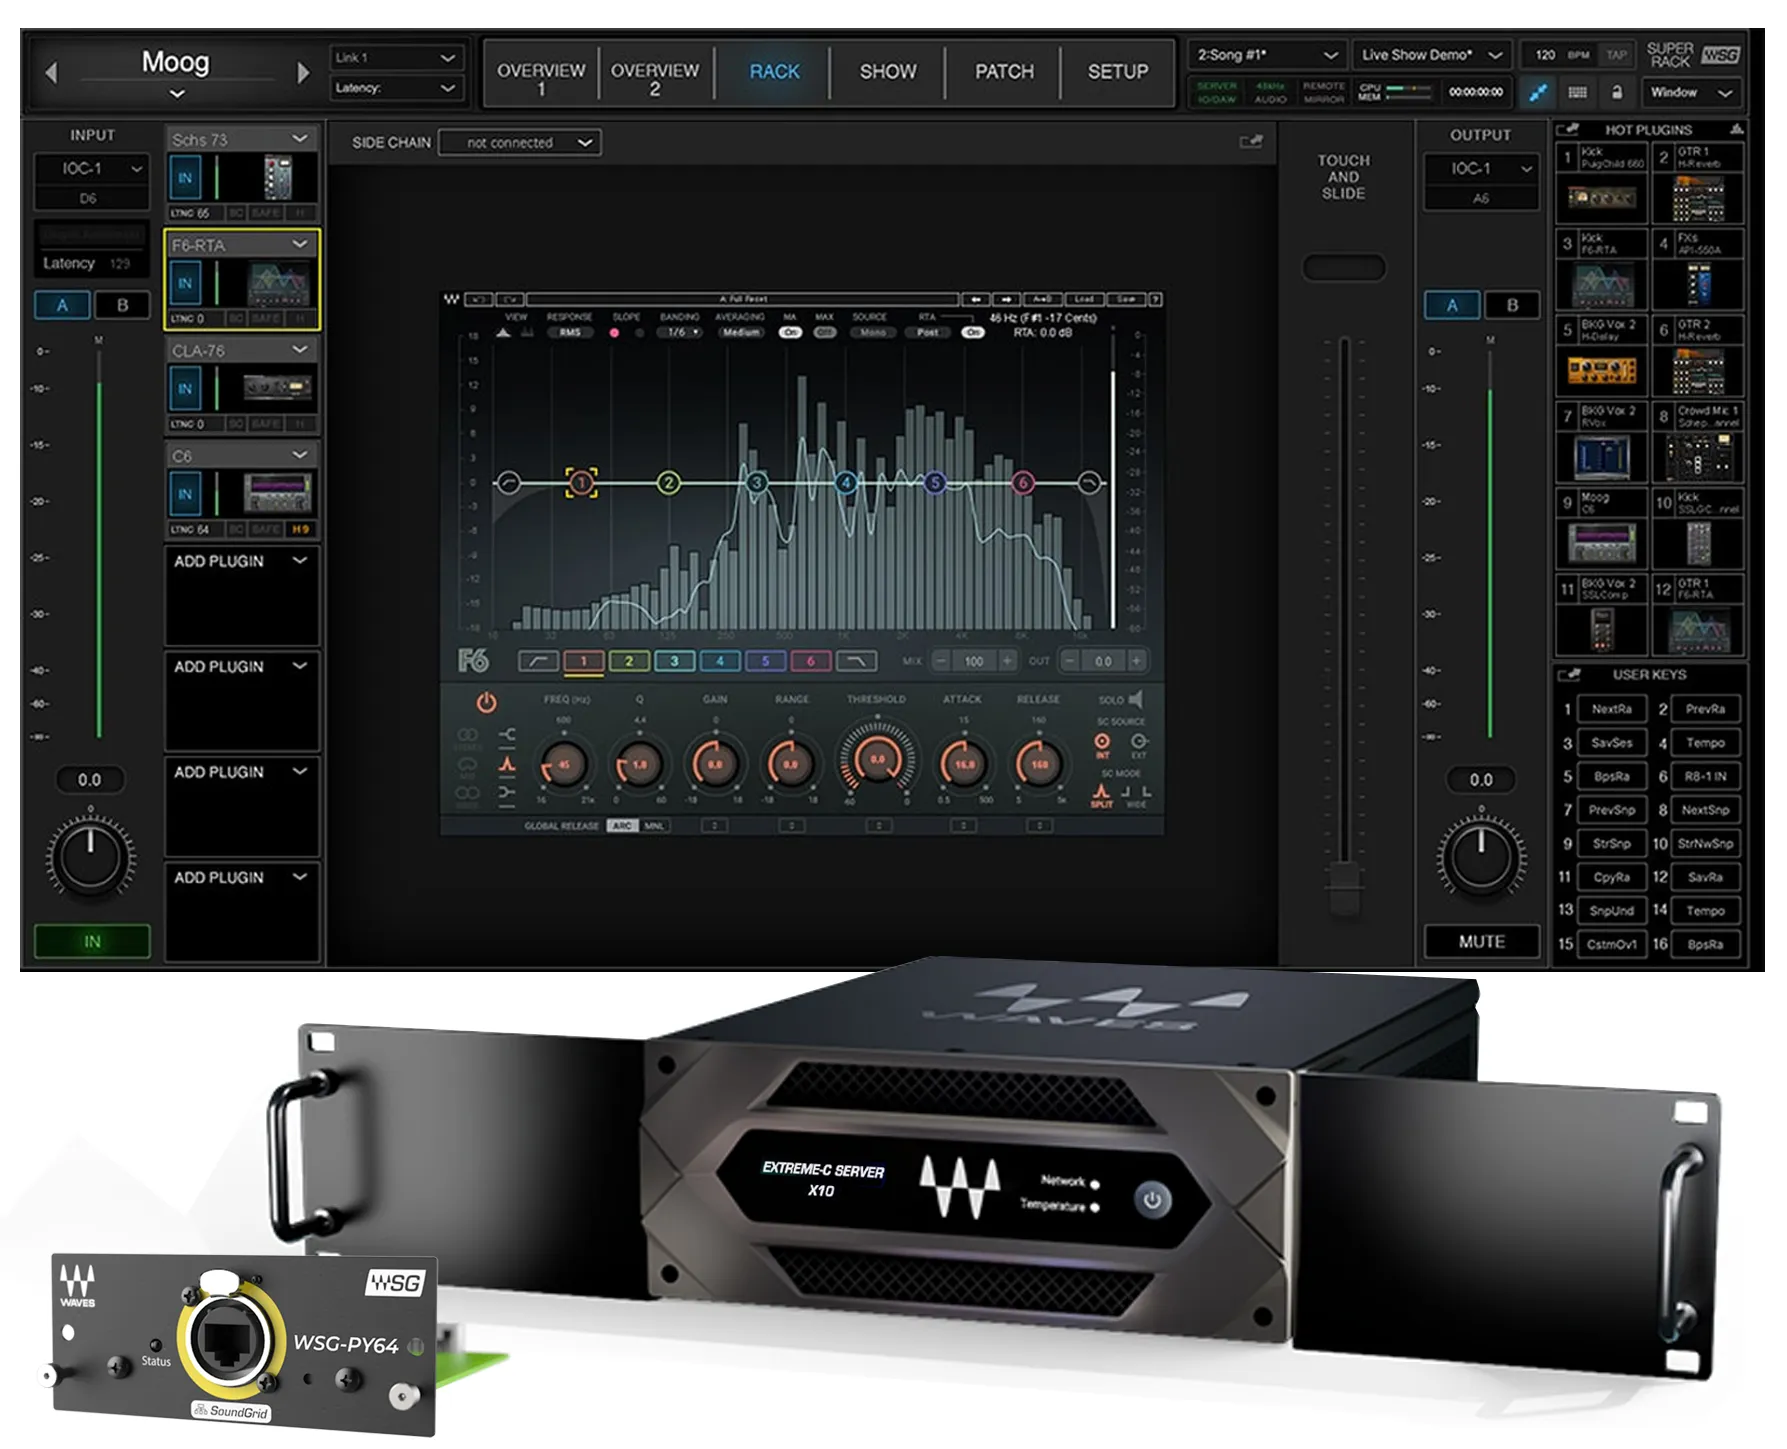Toggle IN on C6 plugin
The image size is (1787, 1449).
tap(185, 494)
